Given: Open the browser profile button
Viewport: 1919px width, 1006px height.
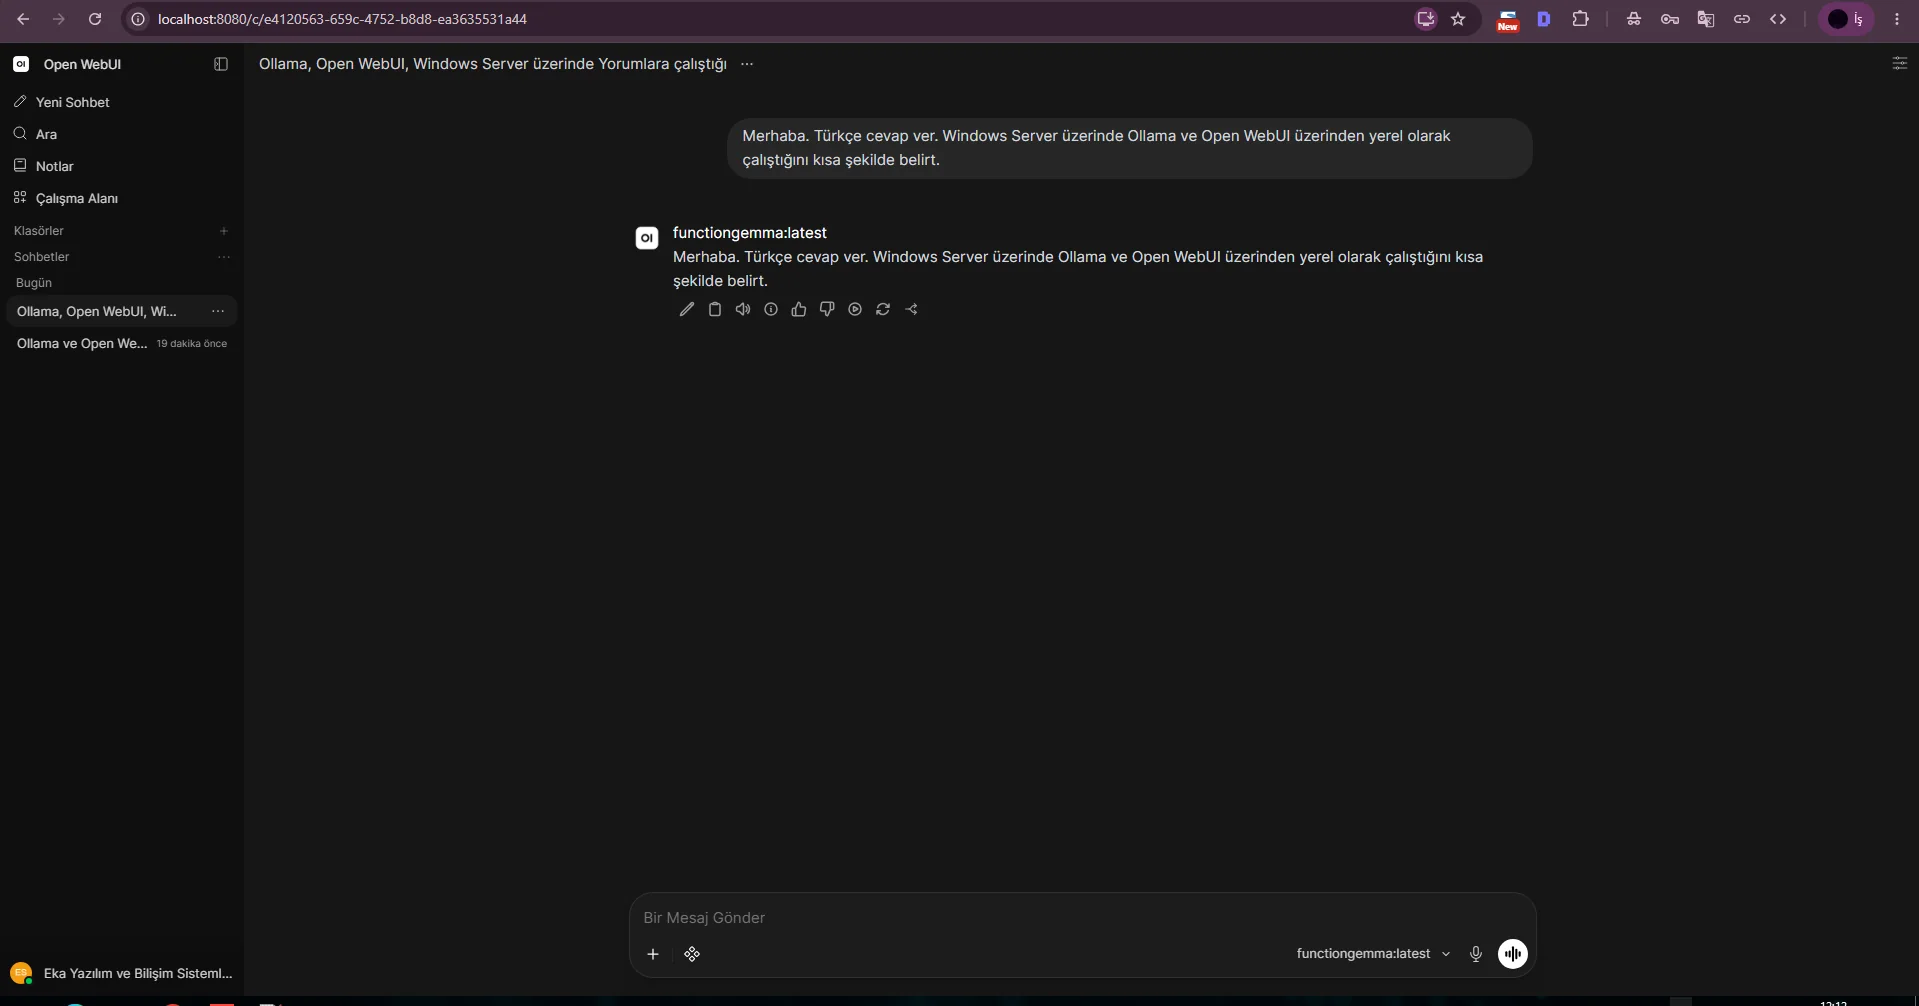Looking at the screenshot, I should [1845, 19].
